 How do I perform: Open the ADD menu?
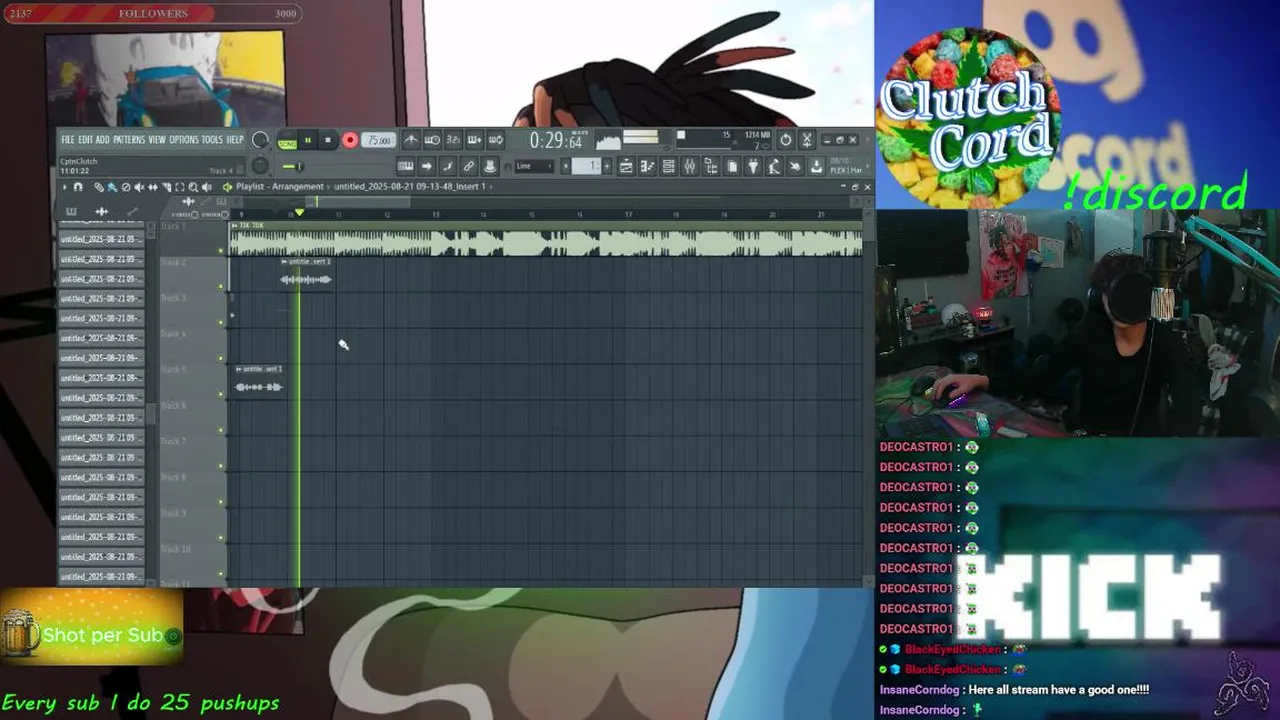tap(102, 139)
